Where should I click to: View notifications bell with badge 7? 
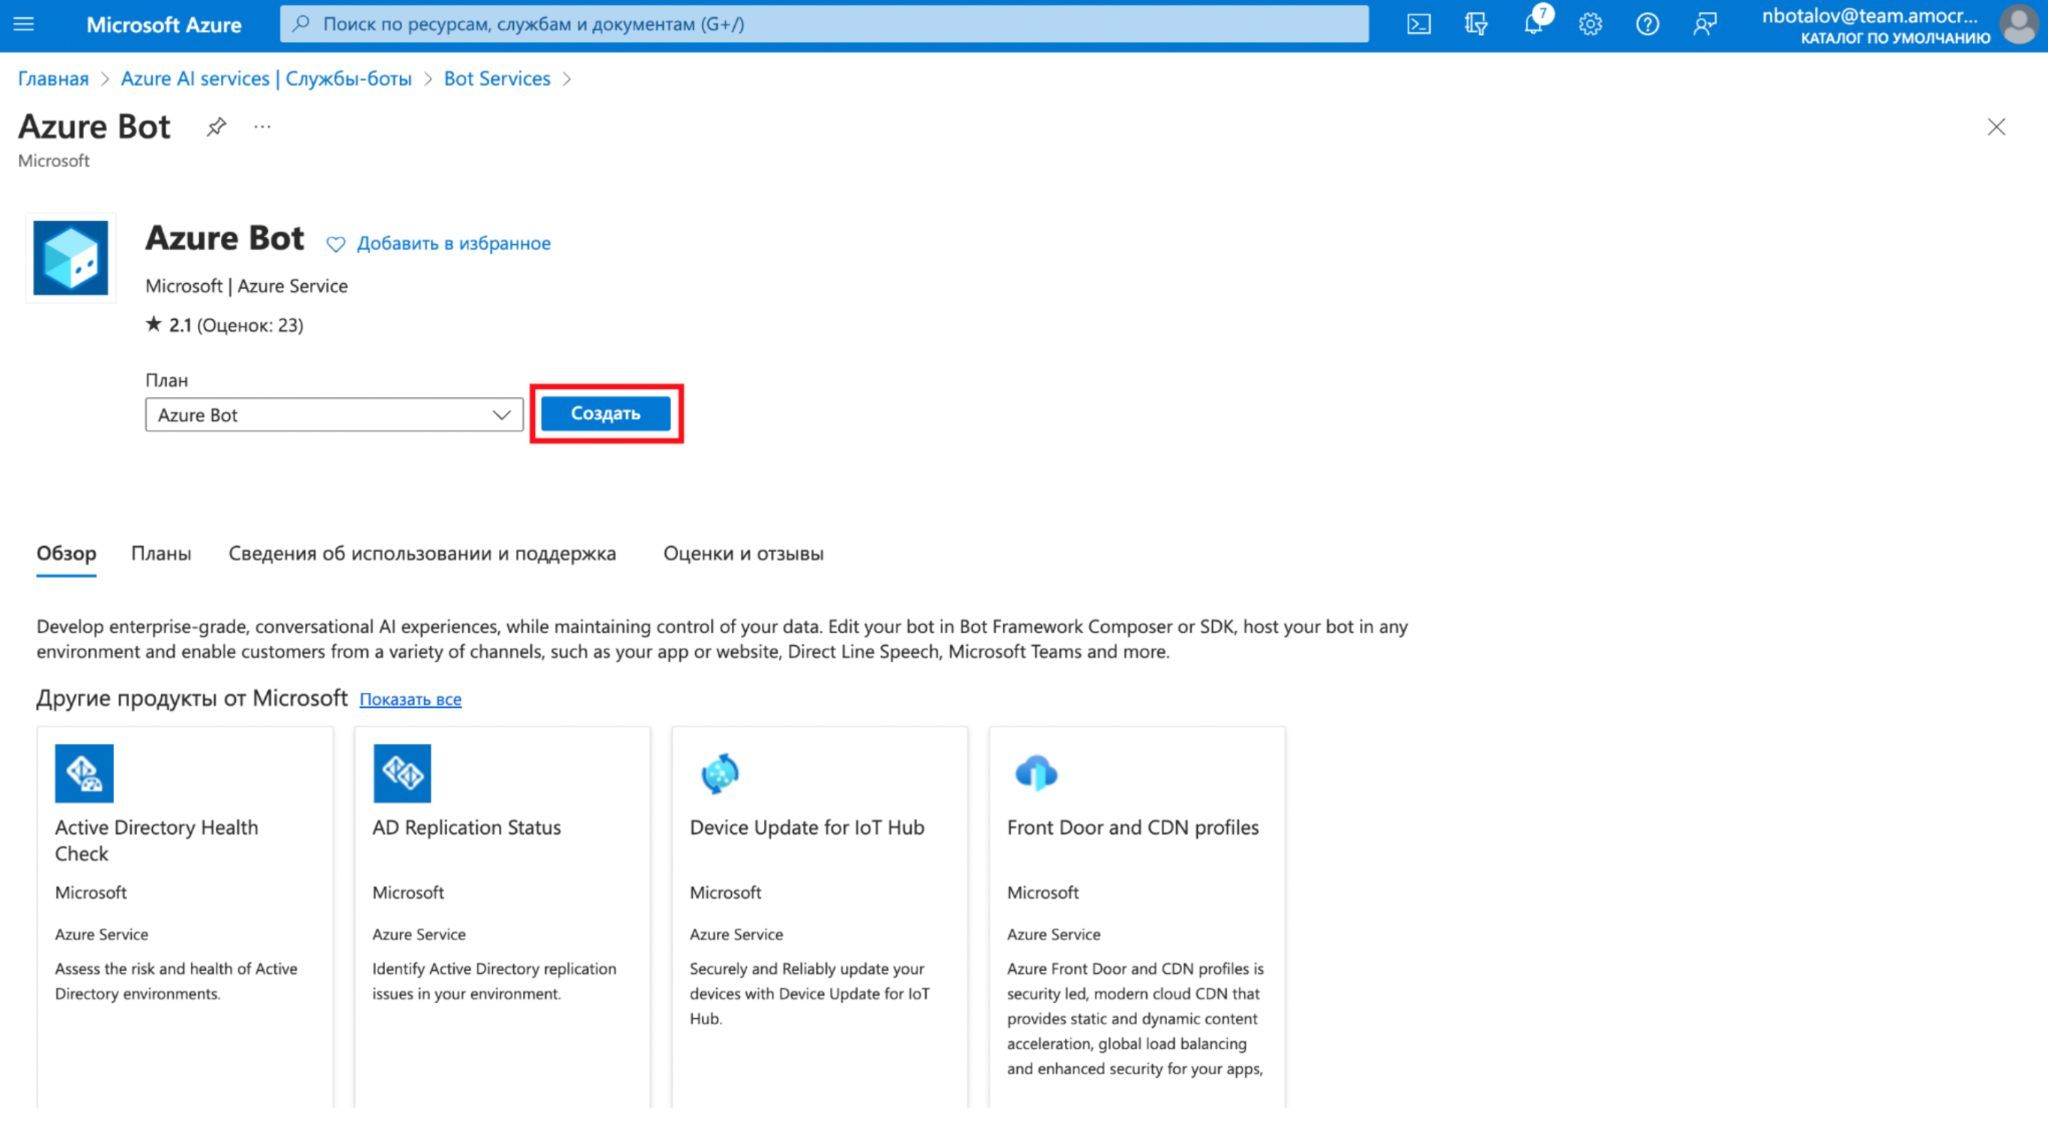[1534, 22]
